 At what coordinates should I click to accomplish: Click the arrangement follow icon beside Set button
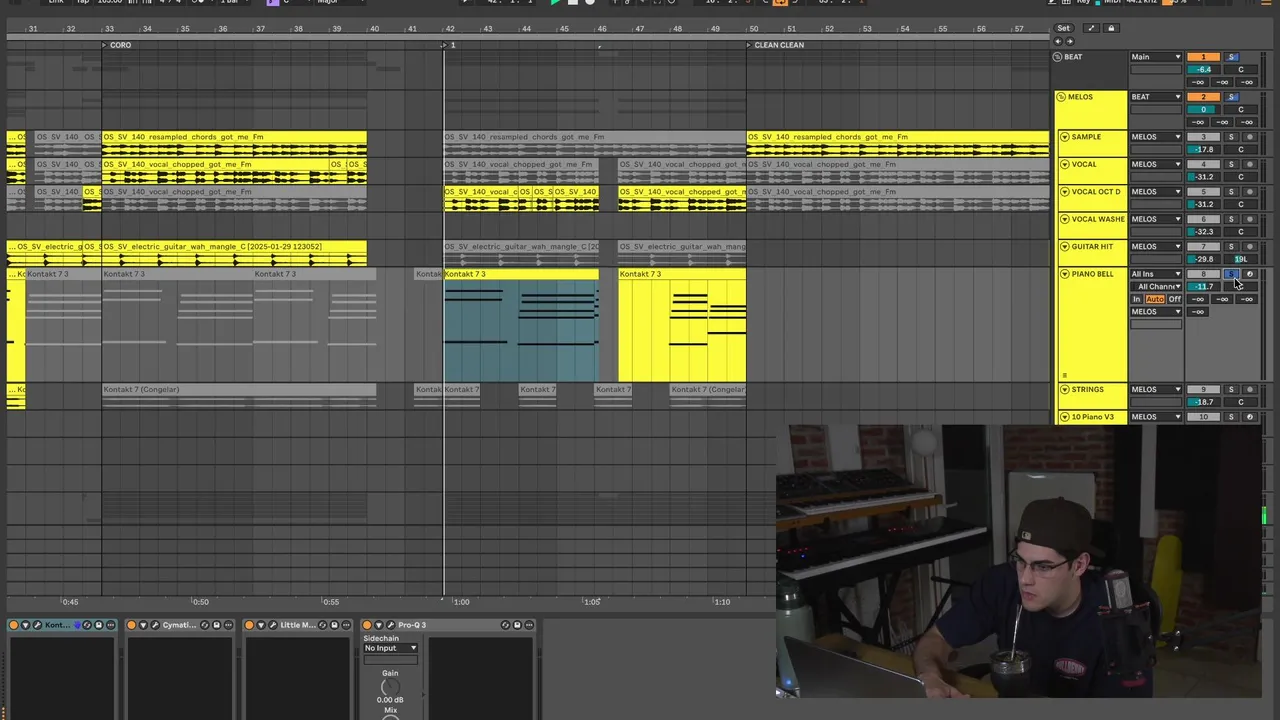[1091, 28]
